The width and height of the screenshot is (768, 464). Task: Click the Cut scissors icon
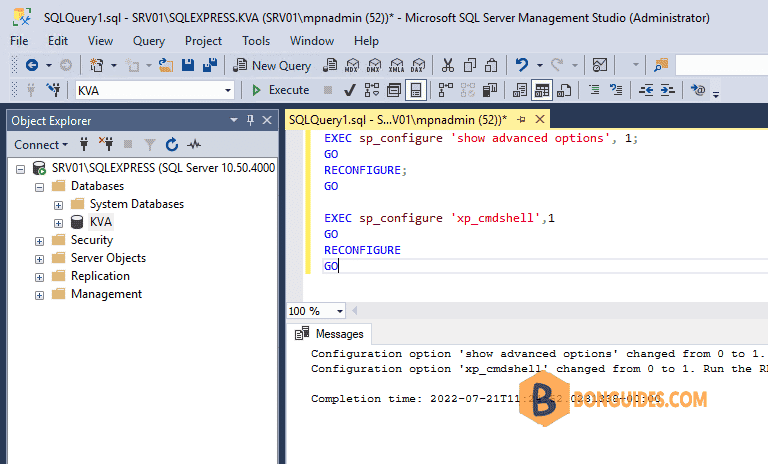pyautogui.click(x=448, y=65)
